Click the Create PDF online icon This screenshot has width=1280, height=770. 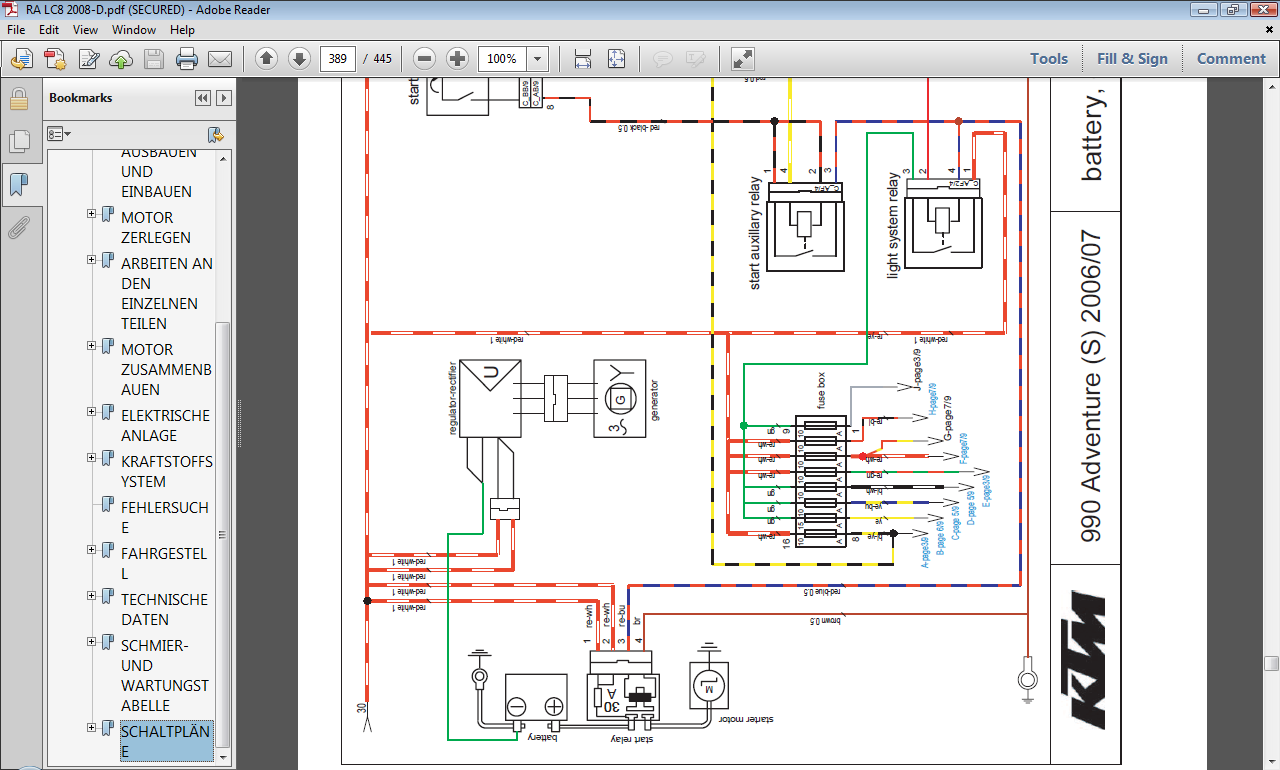pos(54,59)
